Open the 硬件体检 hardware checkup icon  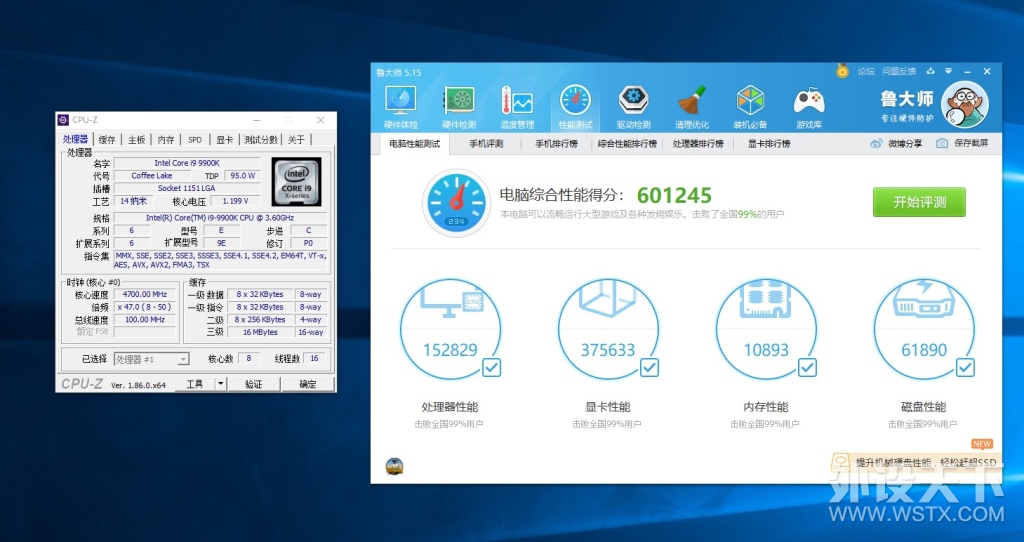[x=400, y=108]
